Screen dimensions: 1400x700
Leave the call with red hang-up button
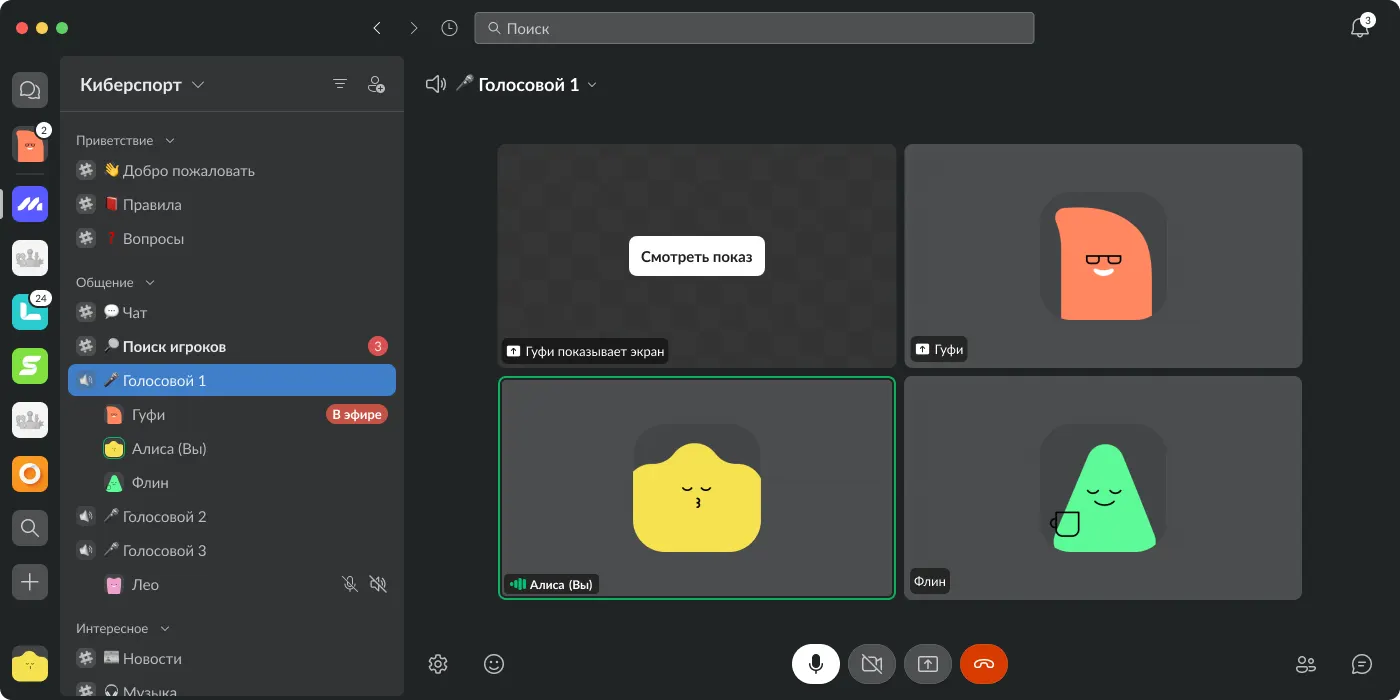click(984, 663)
